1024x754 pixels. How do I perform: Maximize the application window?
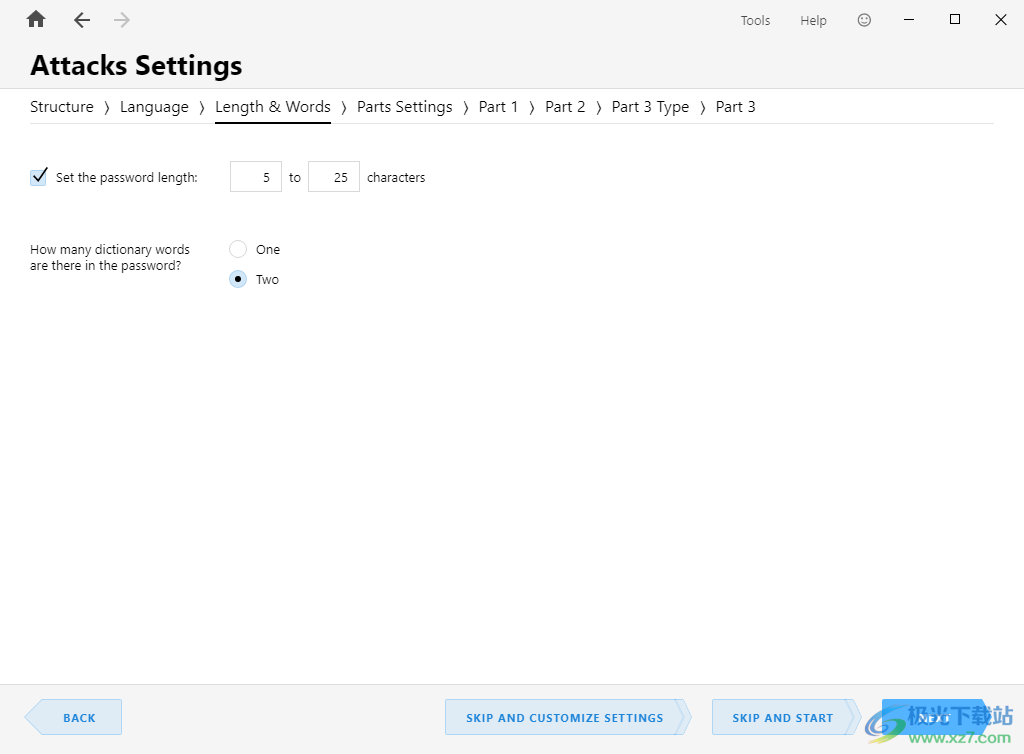click(954, 20)
